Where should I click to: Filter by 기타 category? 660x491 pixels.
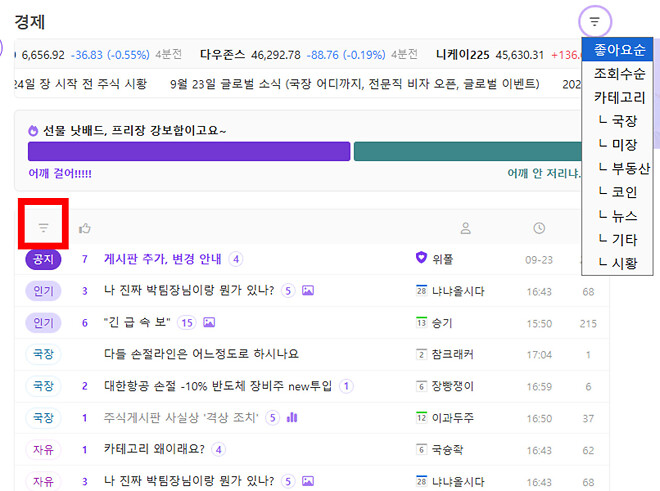click(x=617, y=240)
